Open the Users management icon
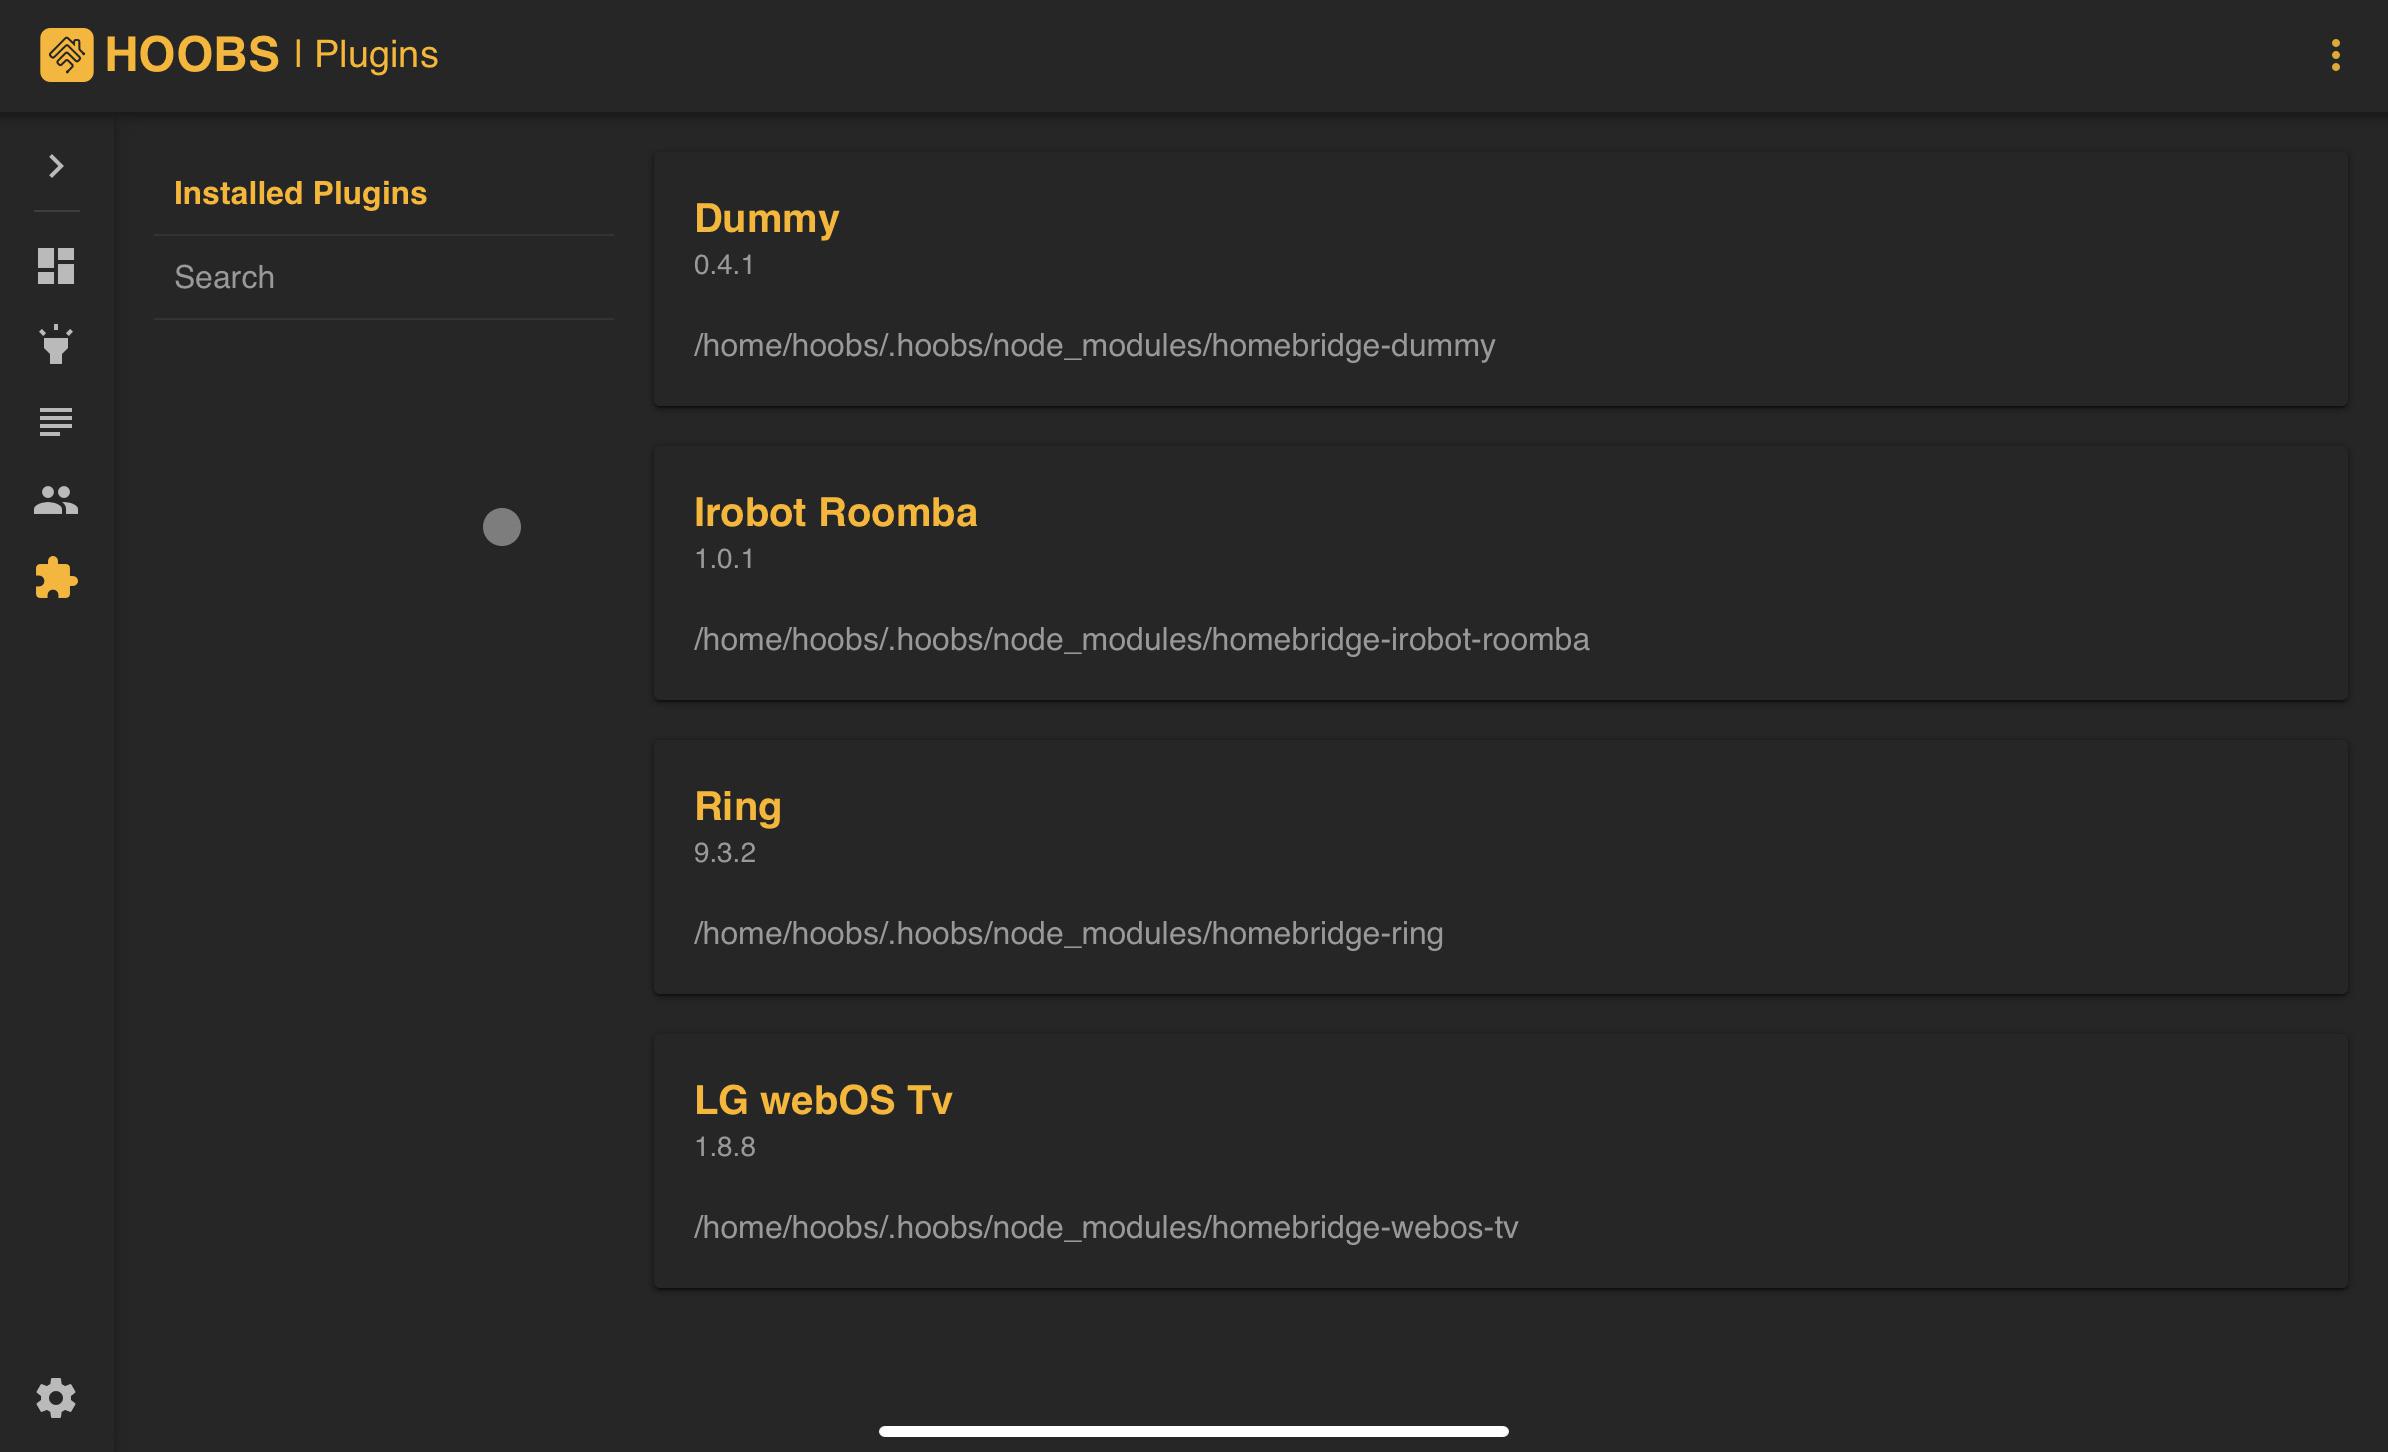This screenshot has width=2388, height=1452. (55, 501)
